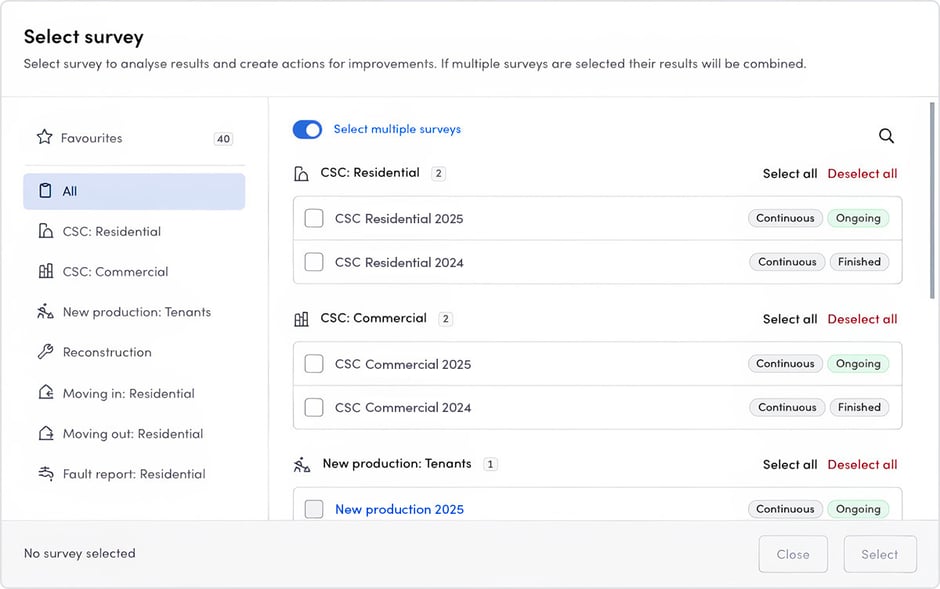The height and width of the screenshot is (589, 940).
Task: Turn off Select multiple surveys switch
Action: click(x=307, y=129)
